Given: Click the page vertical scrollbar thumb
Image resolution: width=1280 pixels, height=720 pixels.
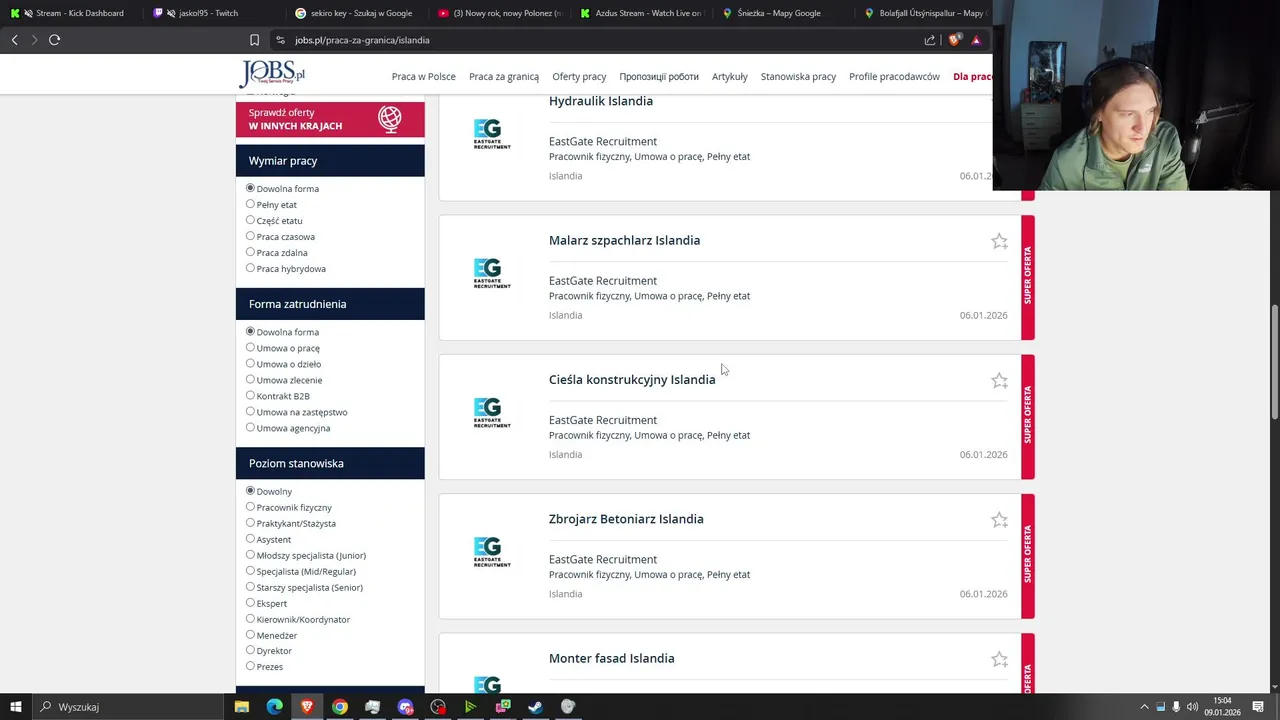Looking at the screenshot, I should click(x=1274, y=362).
